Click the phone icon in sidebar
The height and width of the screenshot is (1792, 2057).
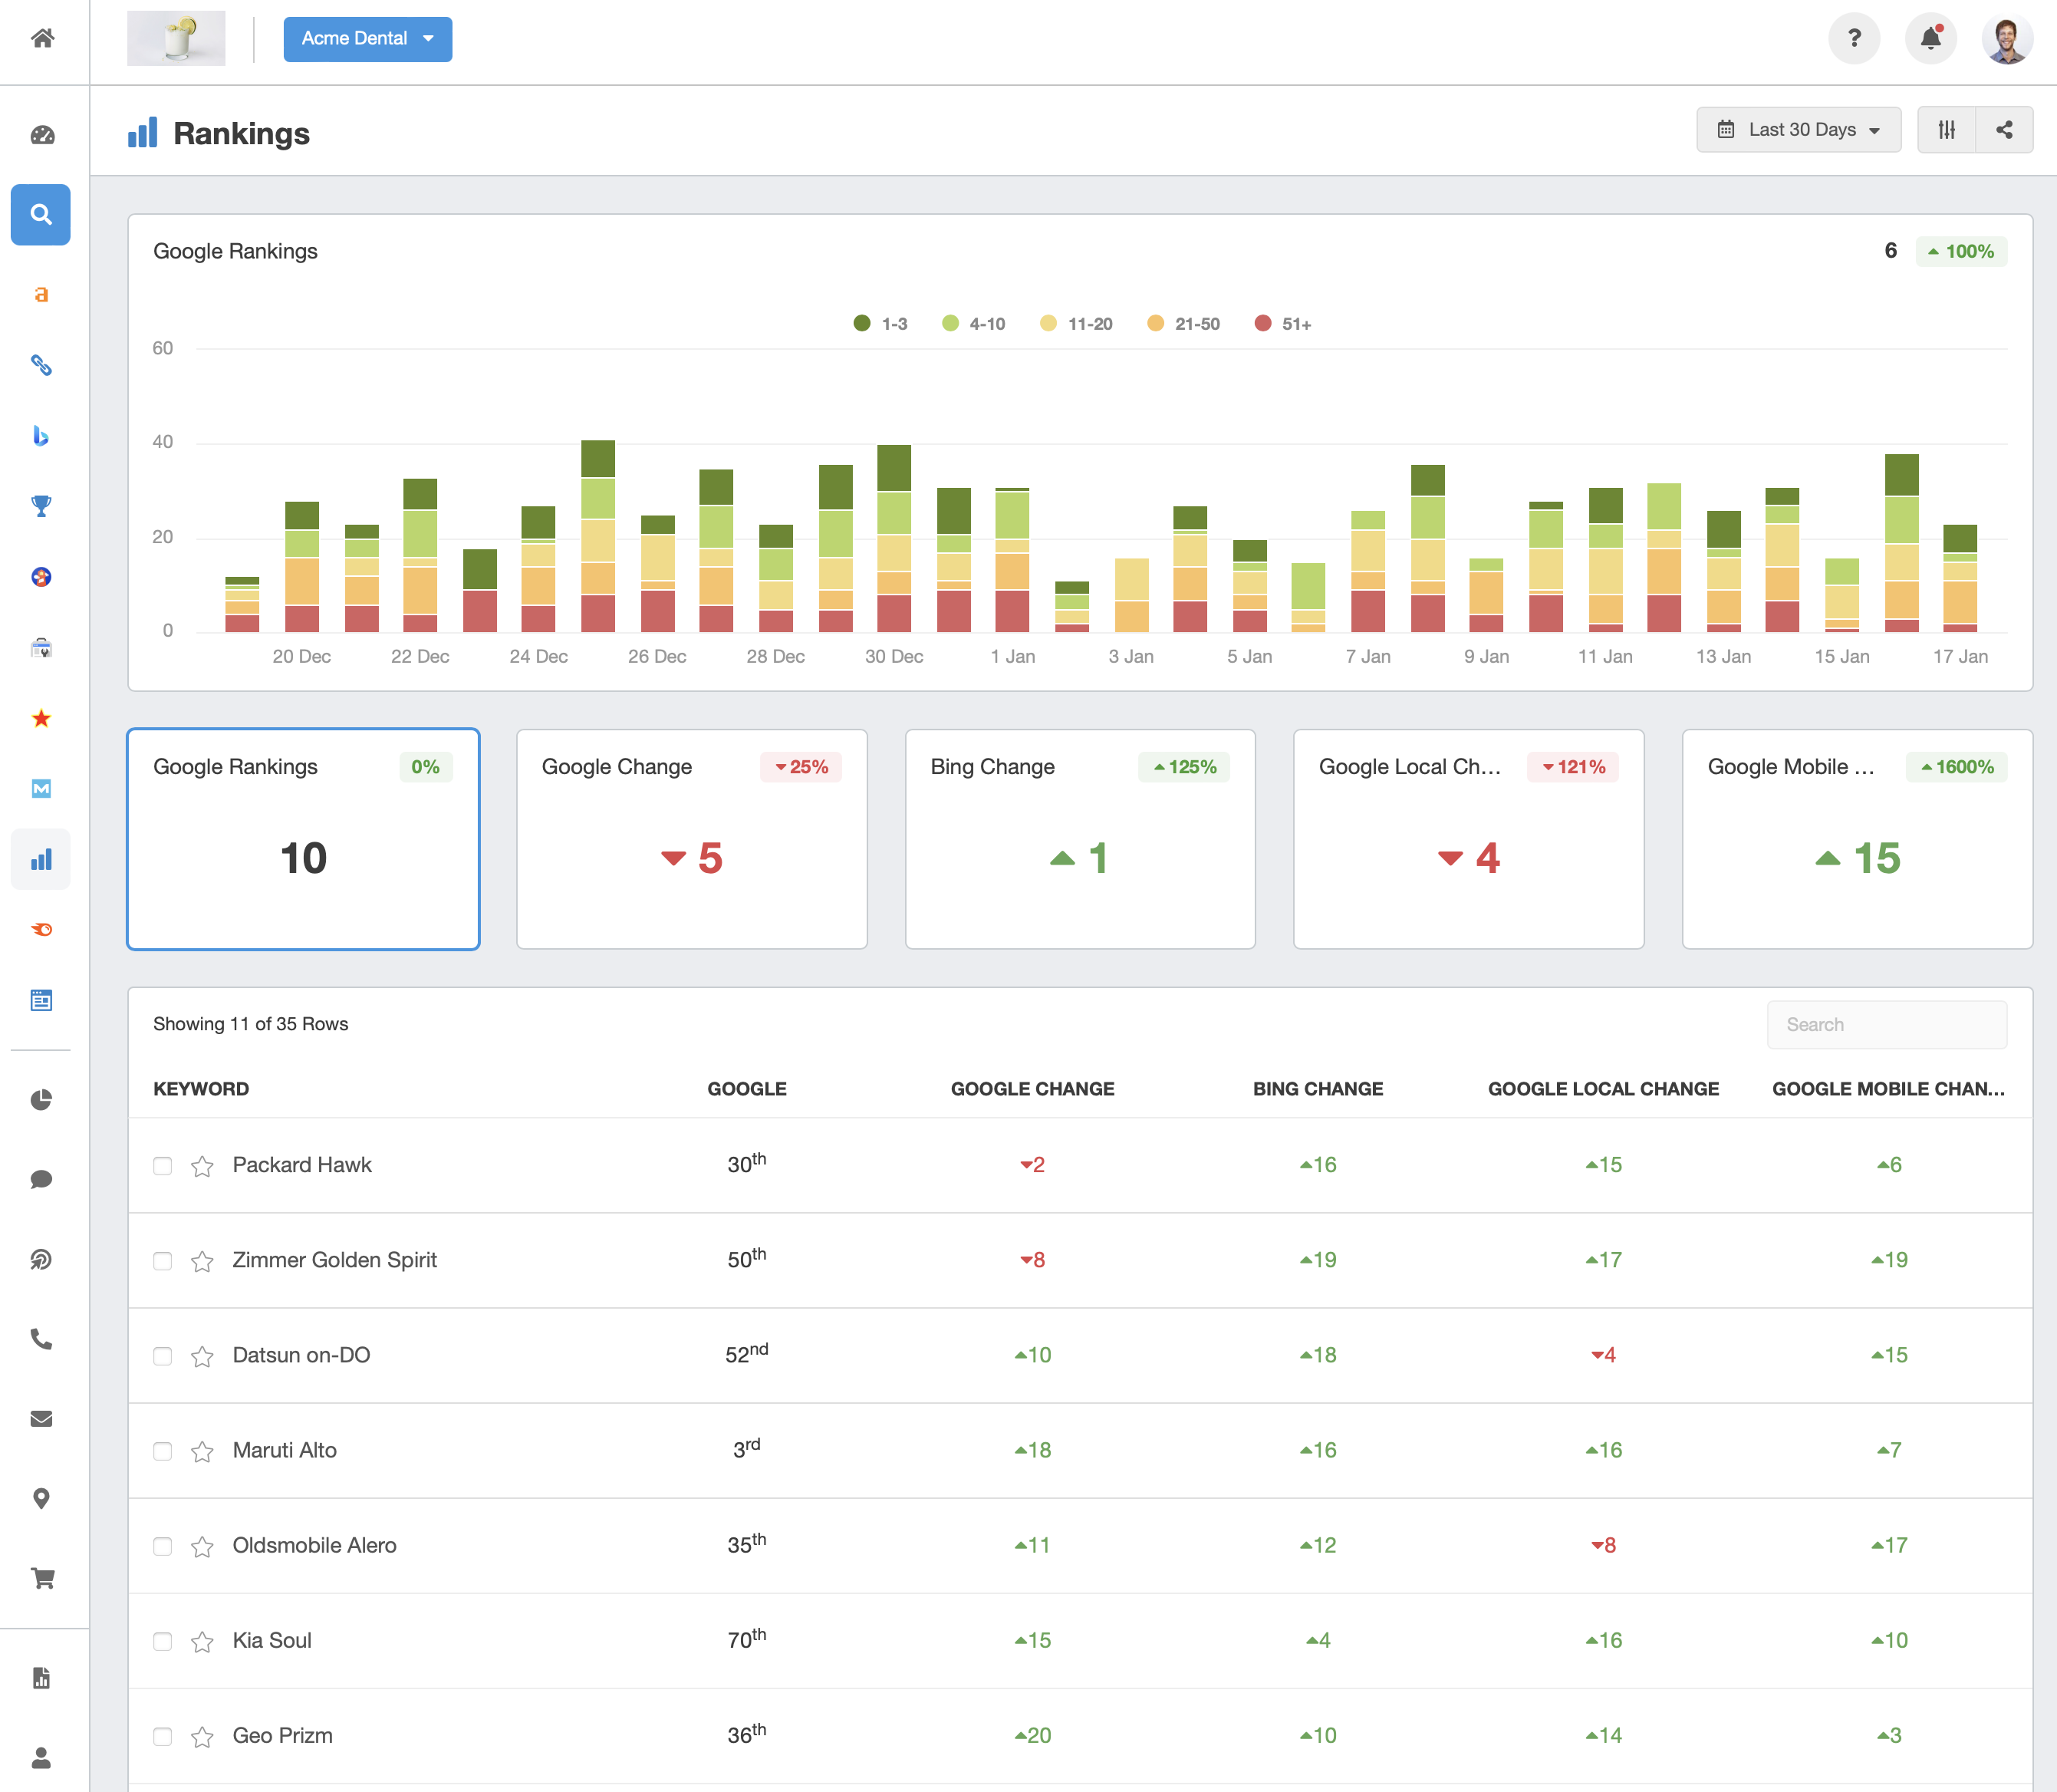[x=41, y=1339]
